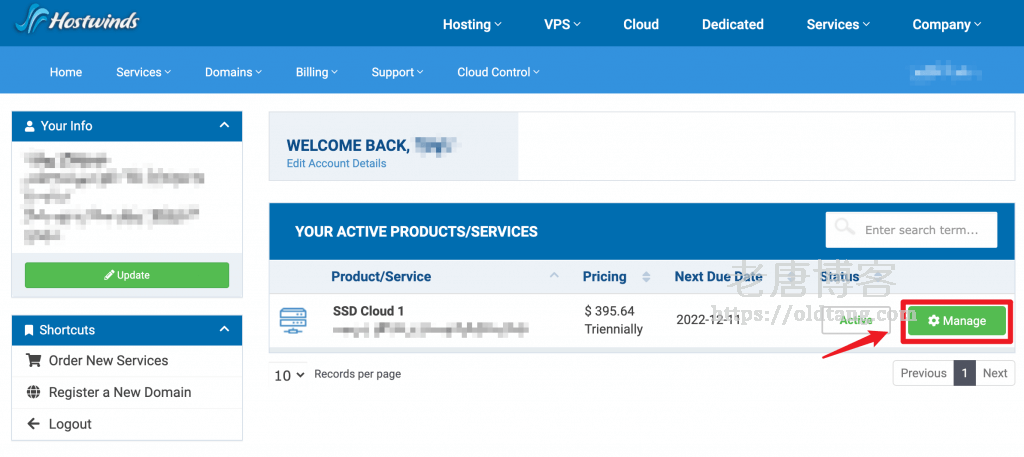1024x457 pixels.
Task: Focus the Enter search term field
Action: click(911, 230)
